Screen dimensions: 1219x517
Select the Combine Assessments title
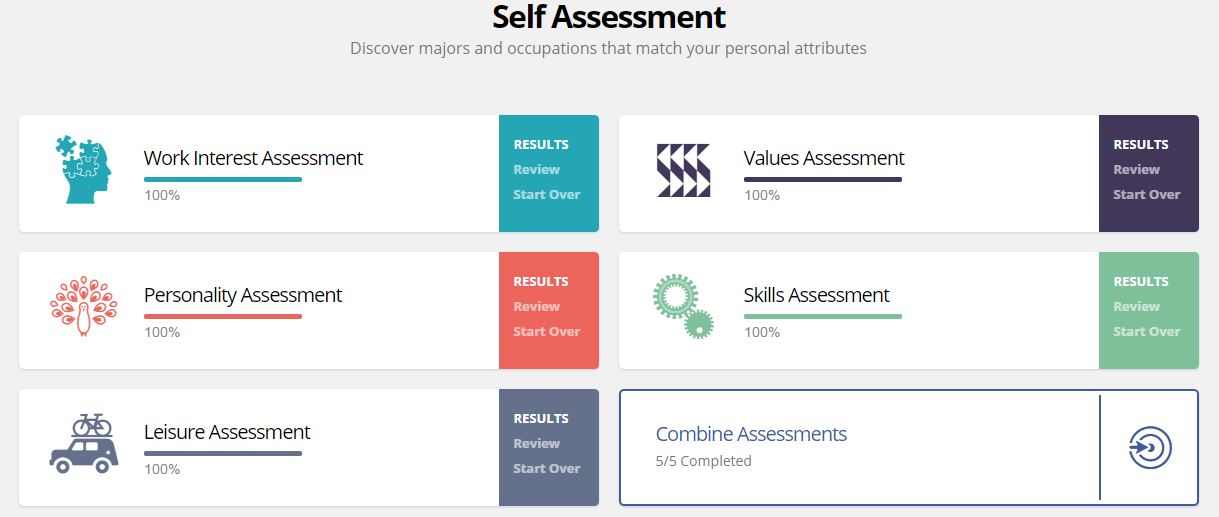pos(751,434)
